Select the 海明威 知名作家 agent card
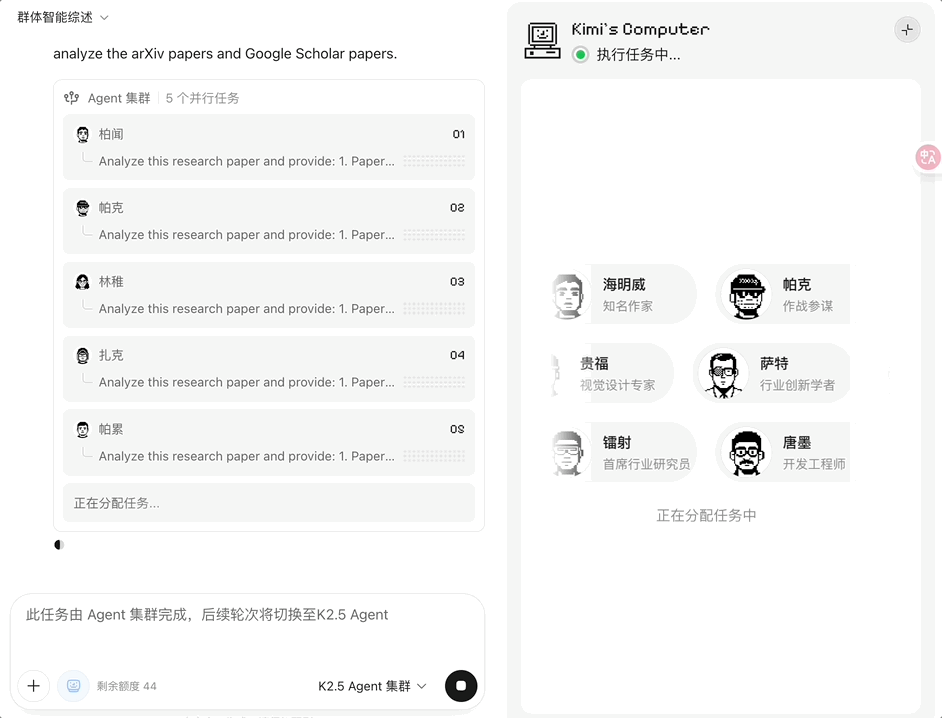Screen dimensions: 942x718 (x=623, y=294)
